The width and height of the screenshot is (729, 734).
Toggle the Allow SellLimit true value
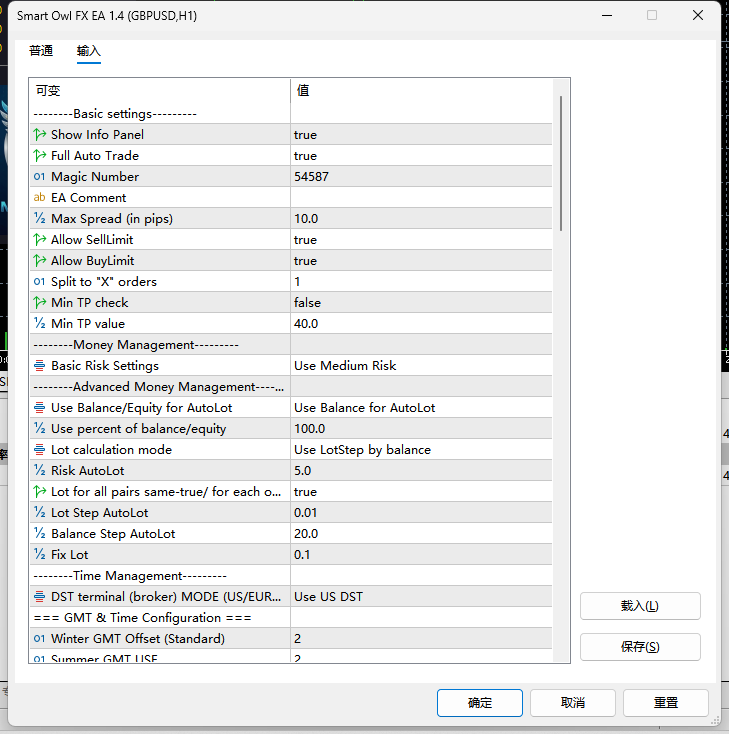[x=421, y=240]
